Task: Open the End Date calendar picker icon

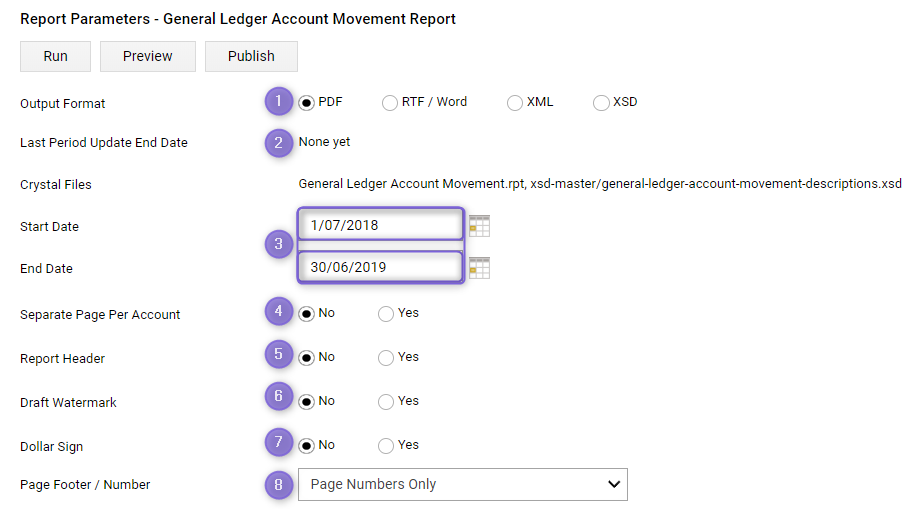Action: (x=479, y=268)
